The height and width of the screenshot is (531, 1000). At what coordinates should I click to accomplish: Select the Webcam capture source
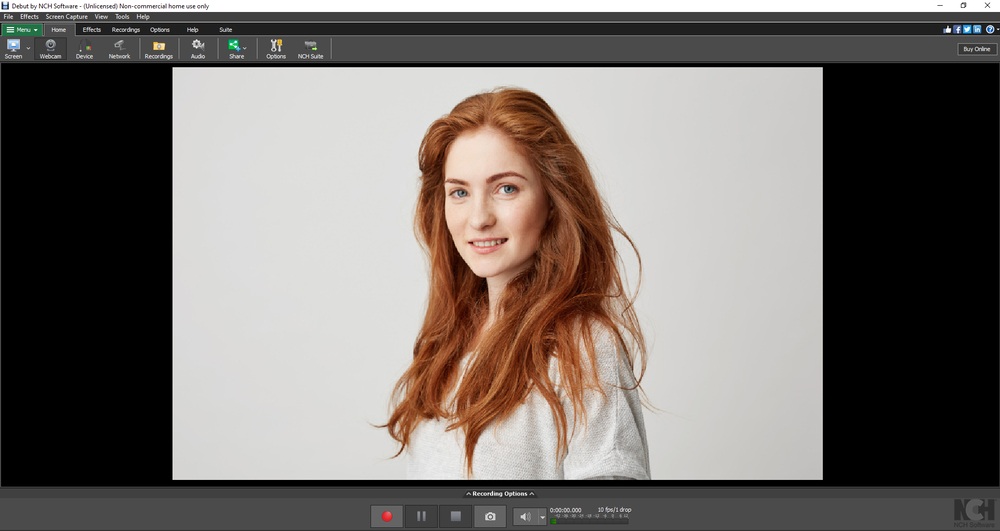50,48
